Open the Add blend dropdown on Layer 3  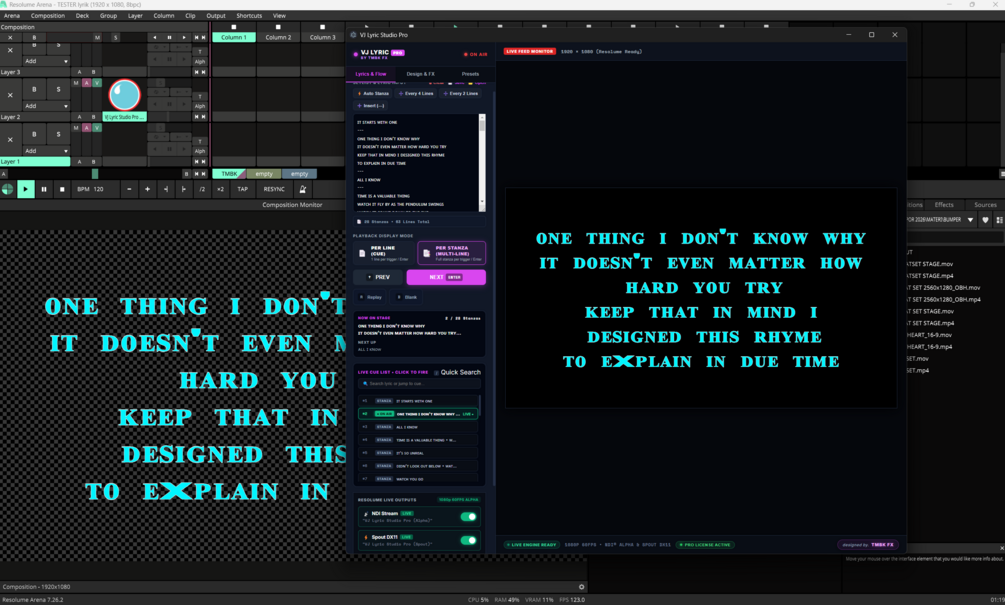pos(46,61)
